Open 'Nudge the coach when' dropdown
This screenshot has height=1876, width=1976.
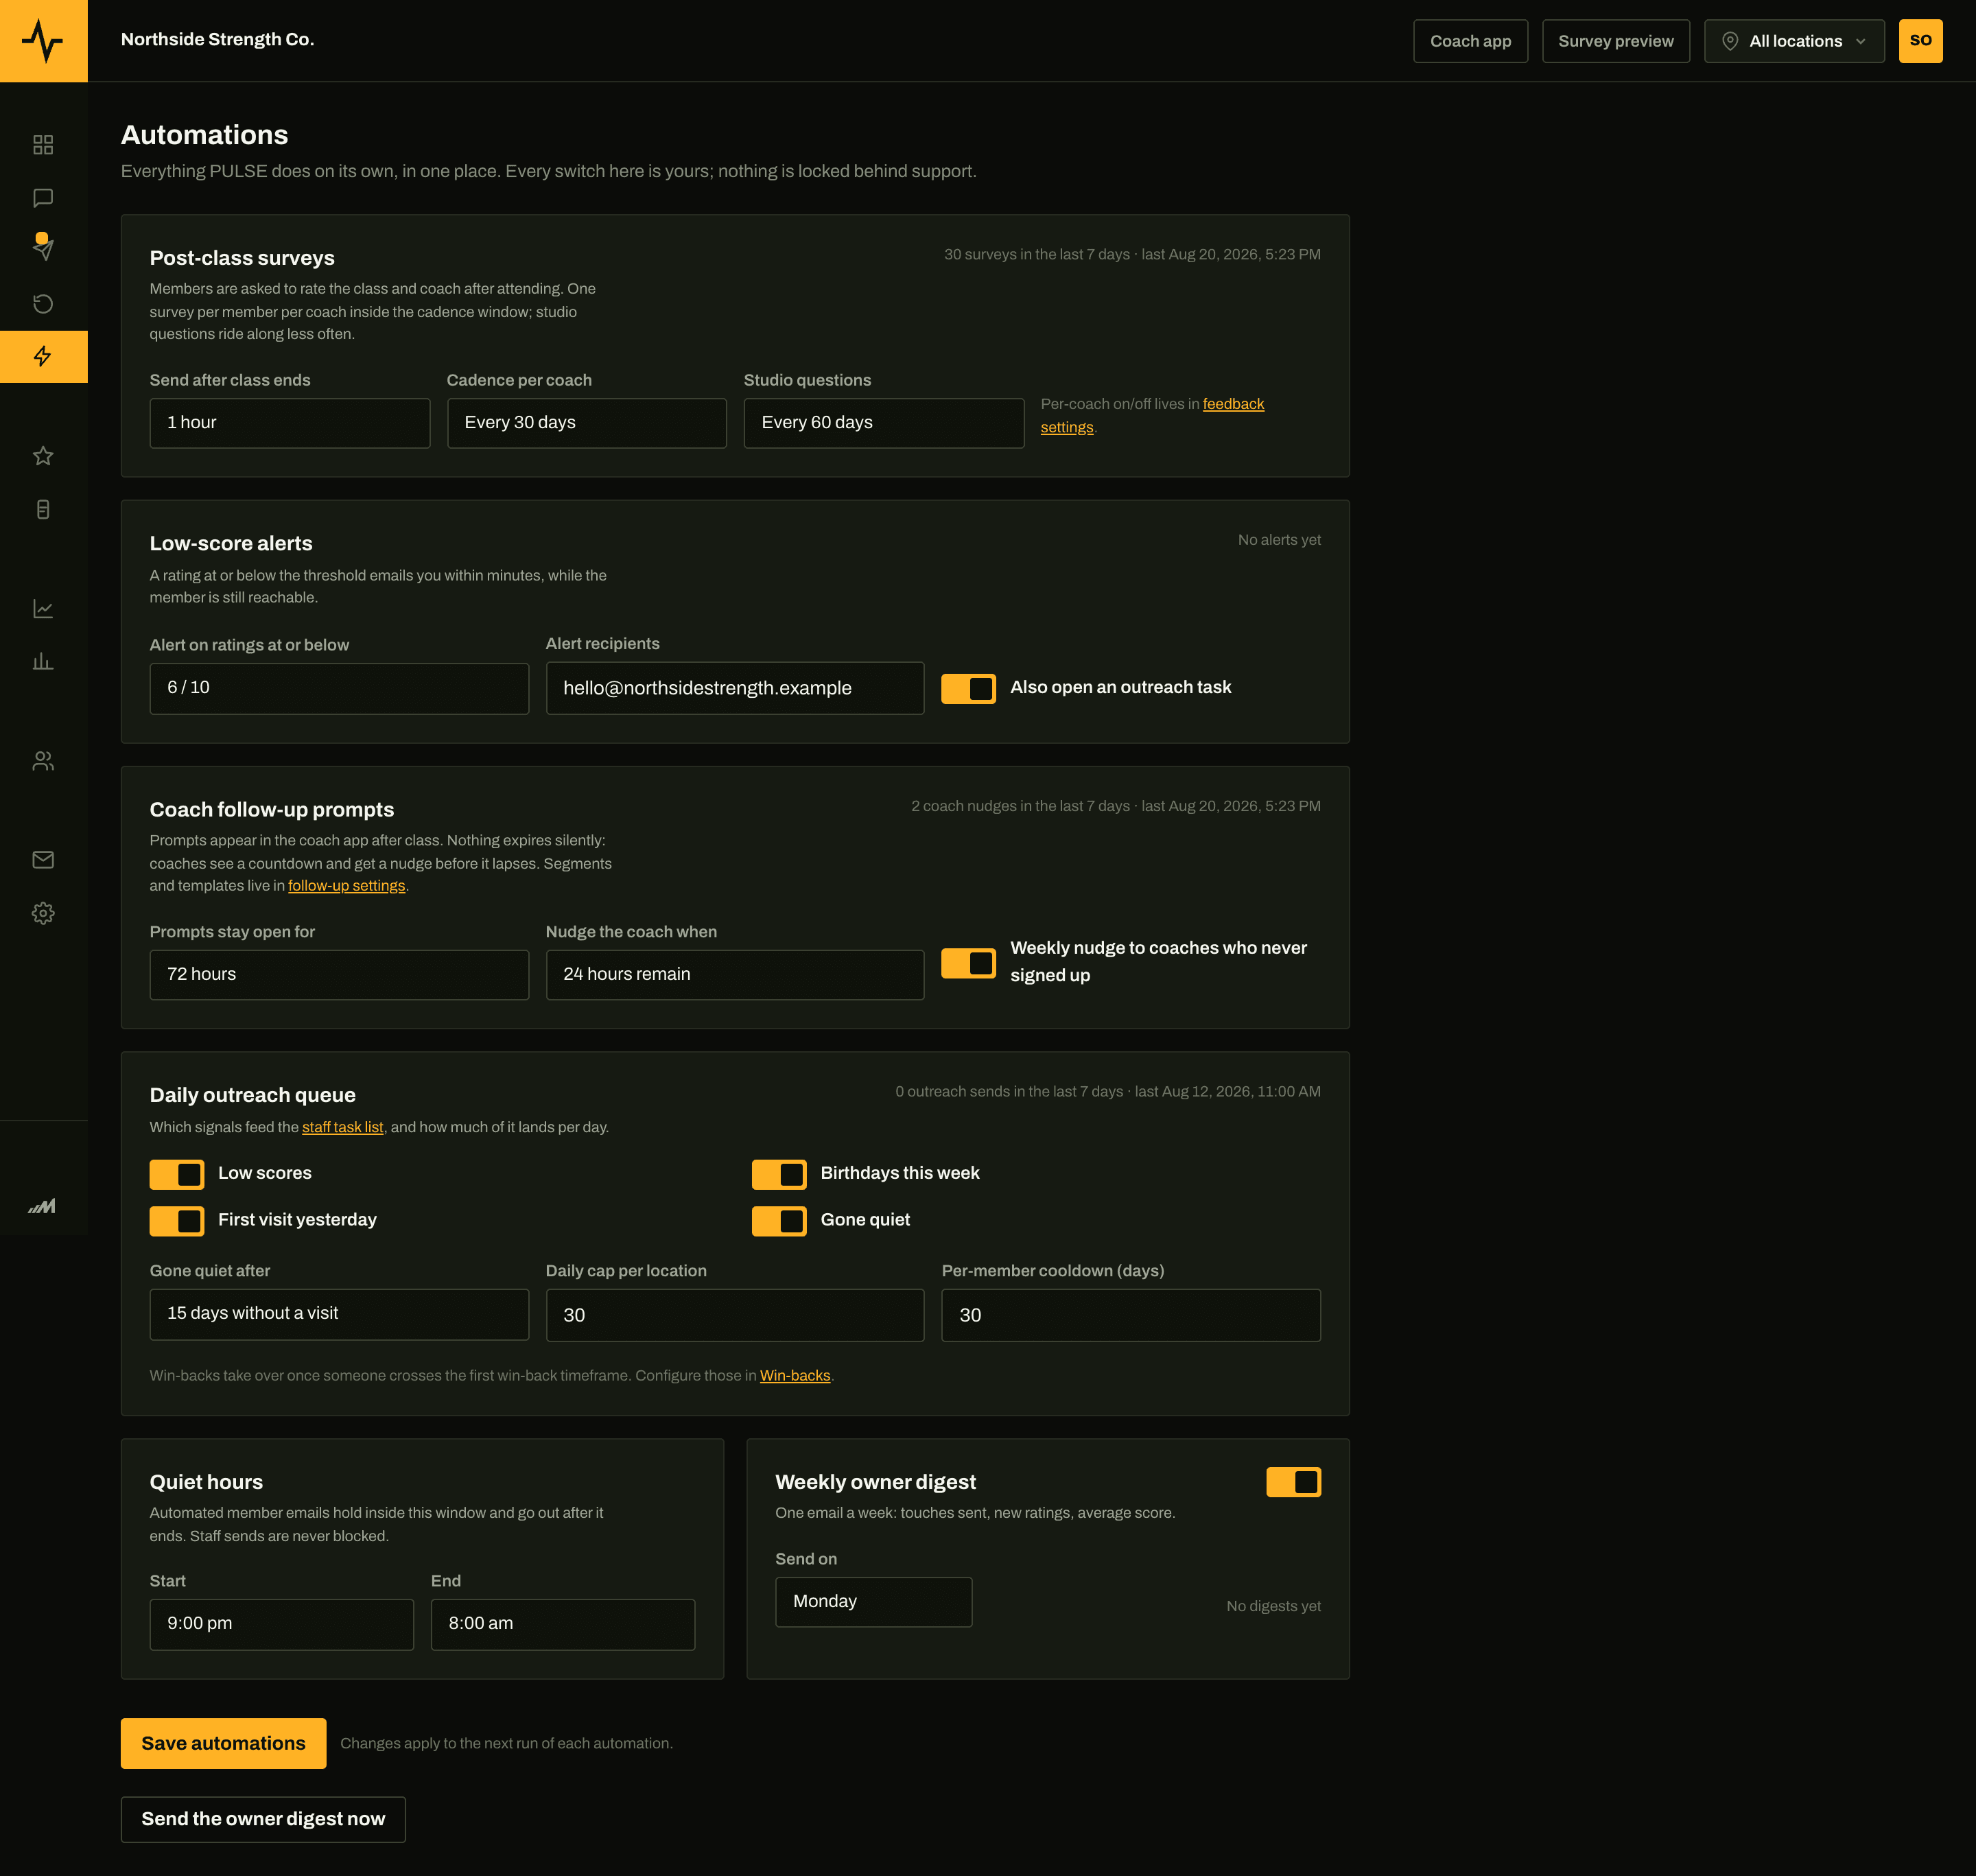(x=735, y=975)
